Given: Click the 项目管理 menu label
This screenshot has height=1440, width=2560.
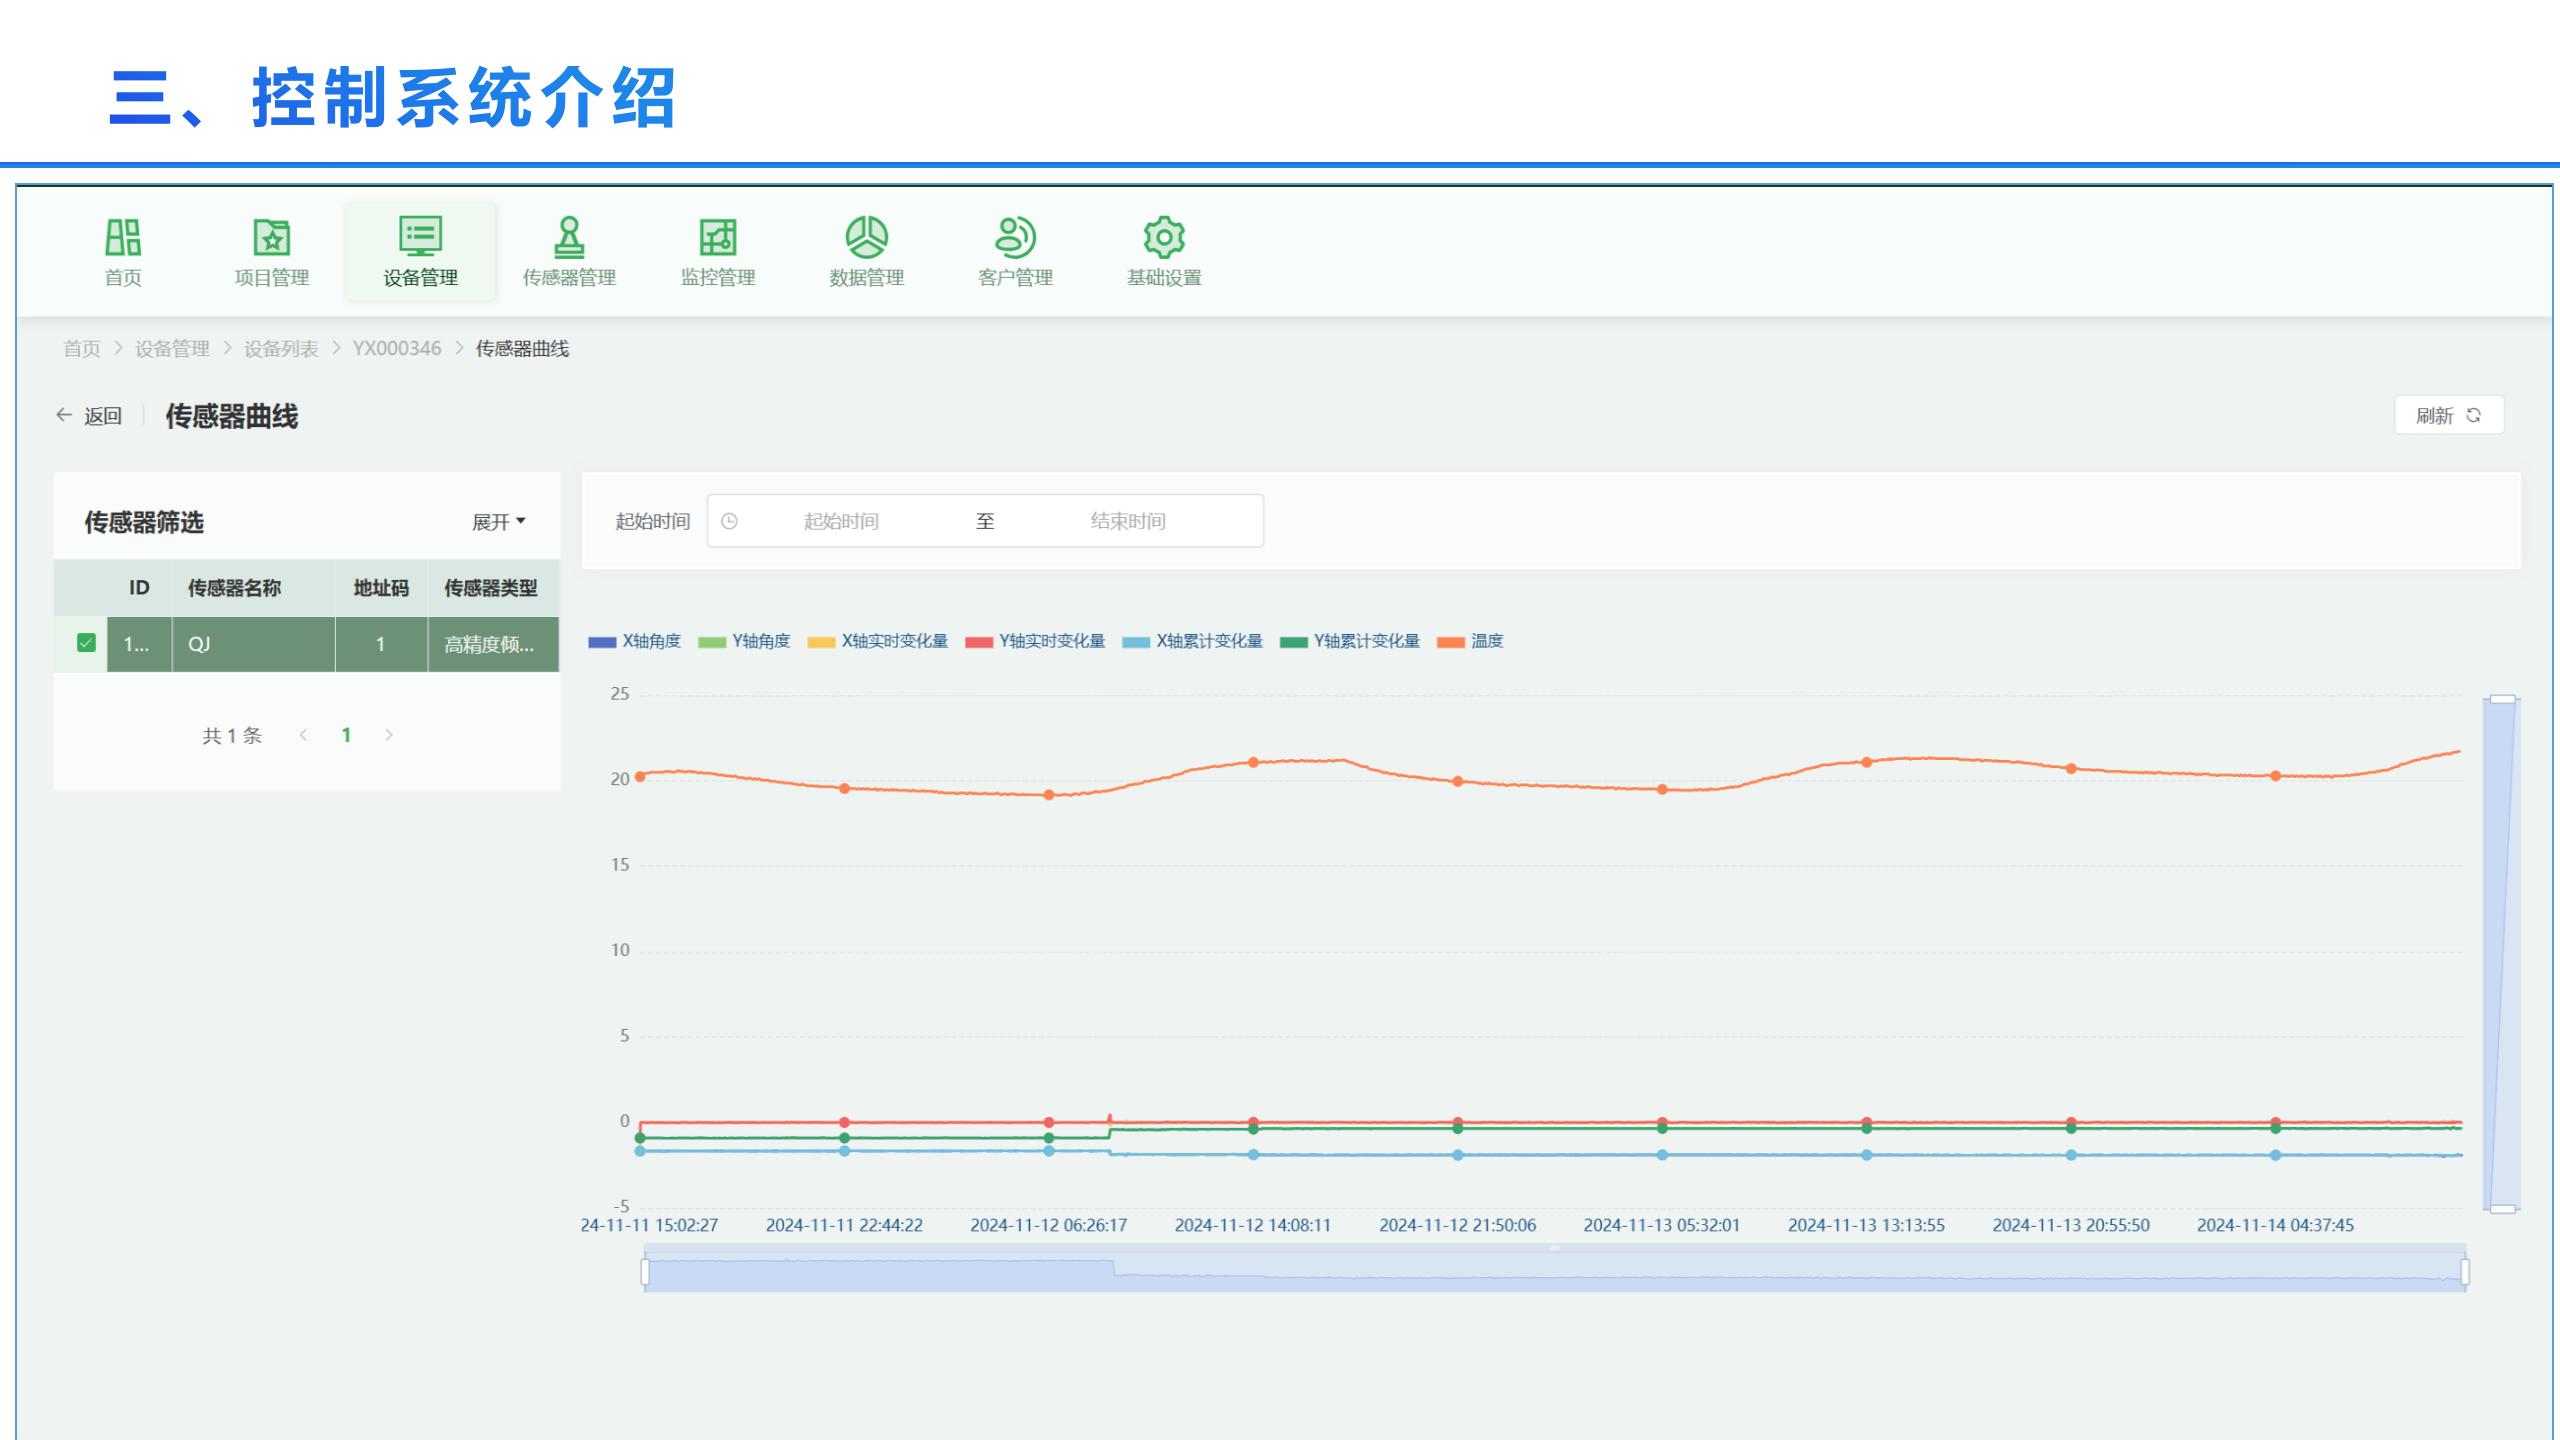Looking at the screenshot, I should click(271, 278).
